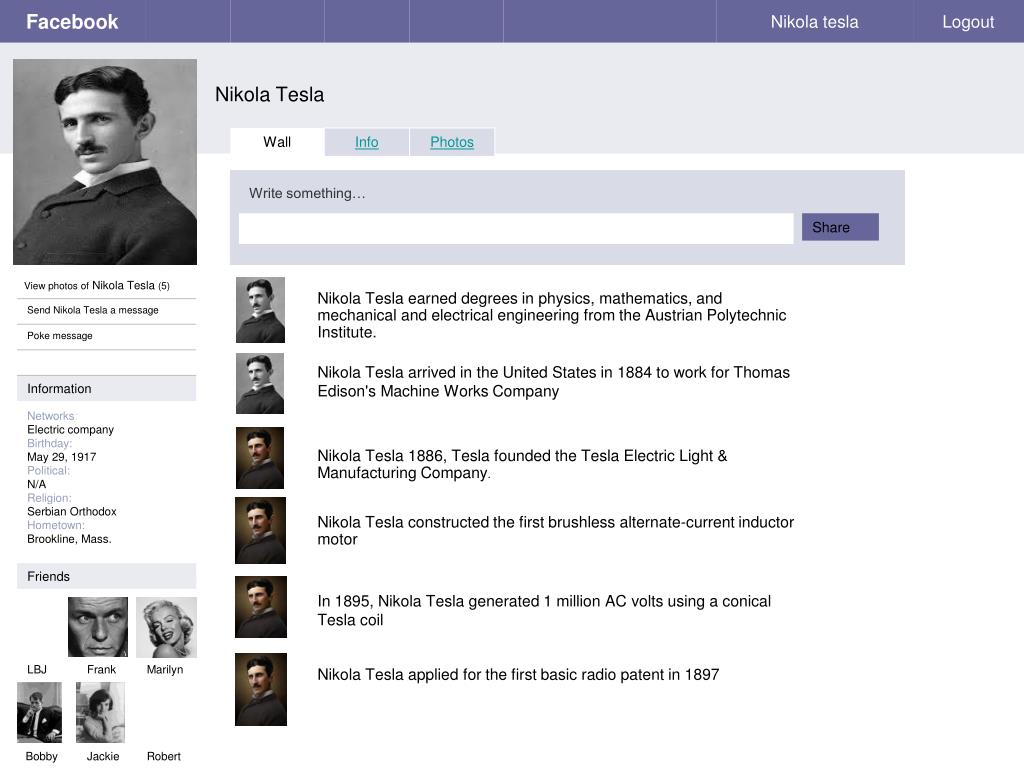
Task: Click avatar beside brushless inductor motor post
Action: [x=261, y=530]
